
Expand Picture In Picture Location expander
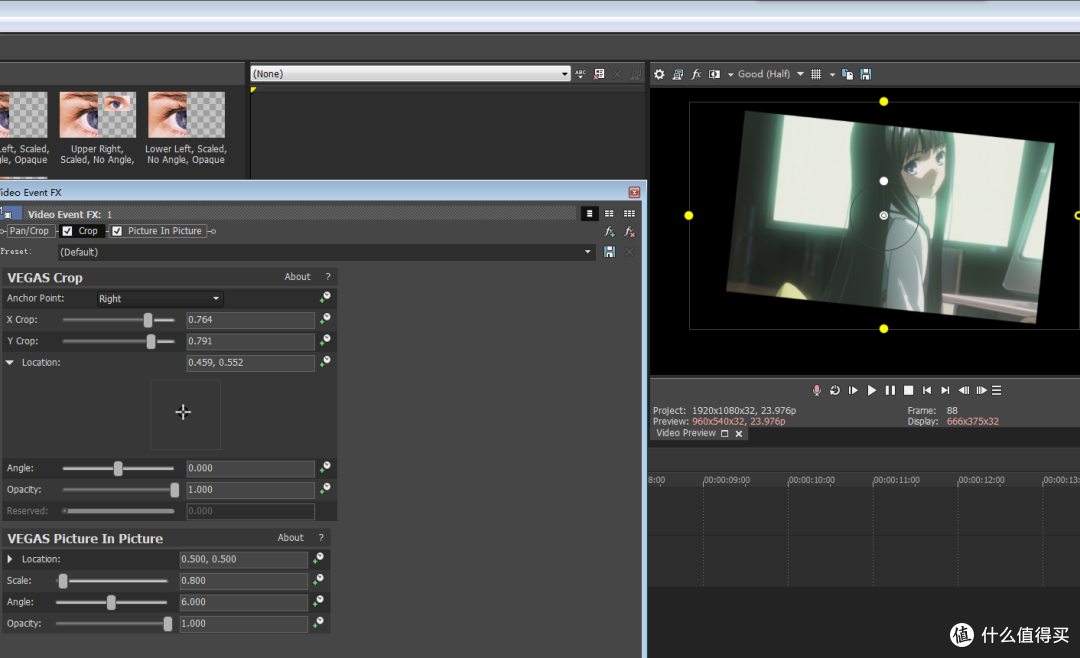[10, 559]
